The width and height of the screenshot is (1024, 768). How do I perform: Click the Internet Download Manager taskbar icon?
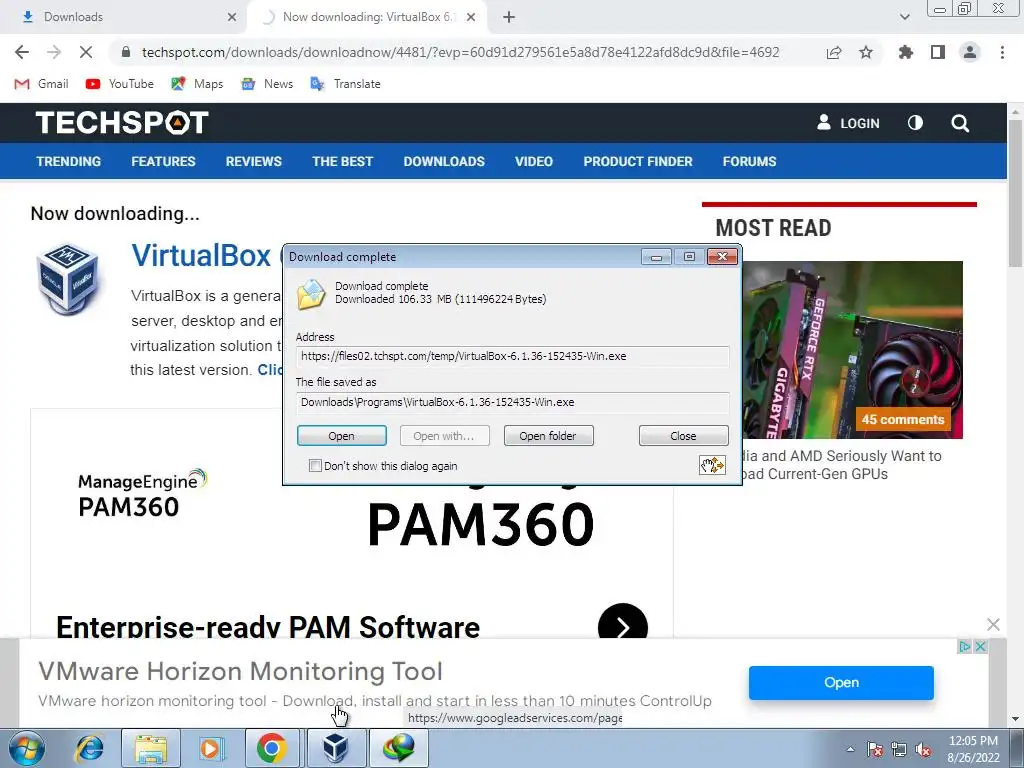click(399, 748)
